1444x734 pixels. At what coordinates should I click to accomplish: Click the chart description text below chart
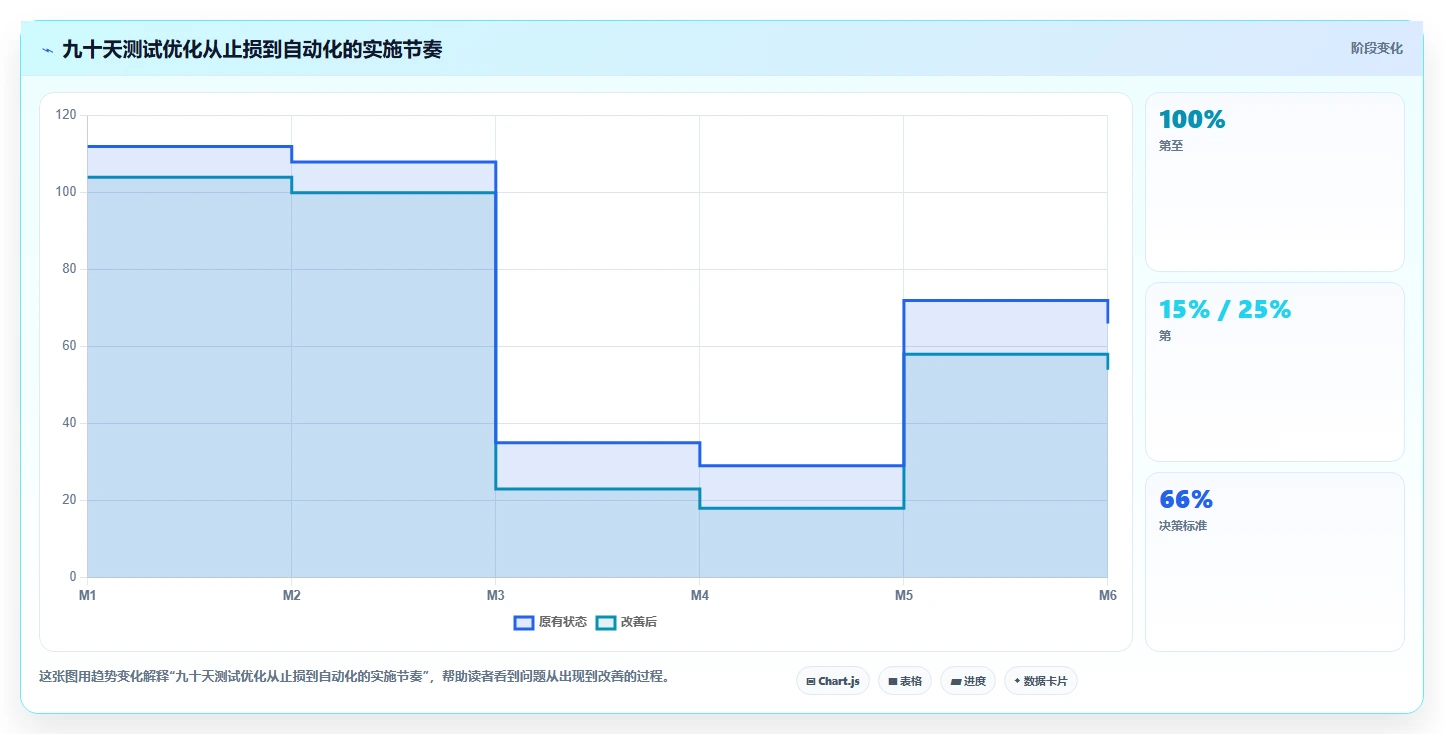click(354, 677)
